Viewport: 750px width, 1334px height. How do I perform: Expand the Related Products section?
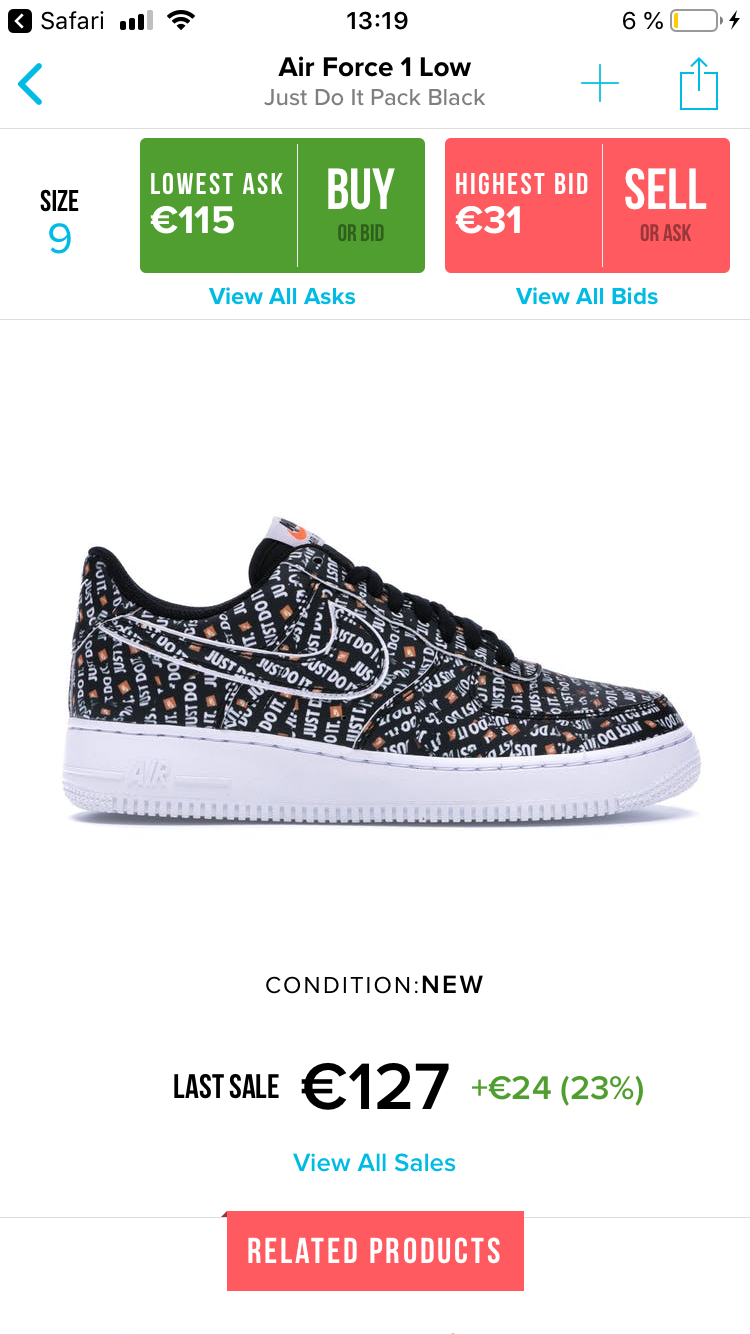[x=375, y=1251]
